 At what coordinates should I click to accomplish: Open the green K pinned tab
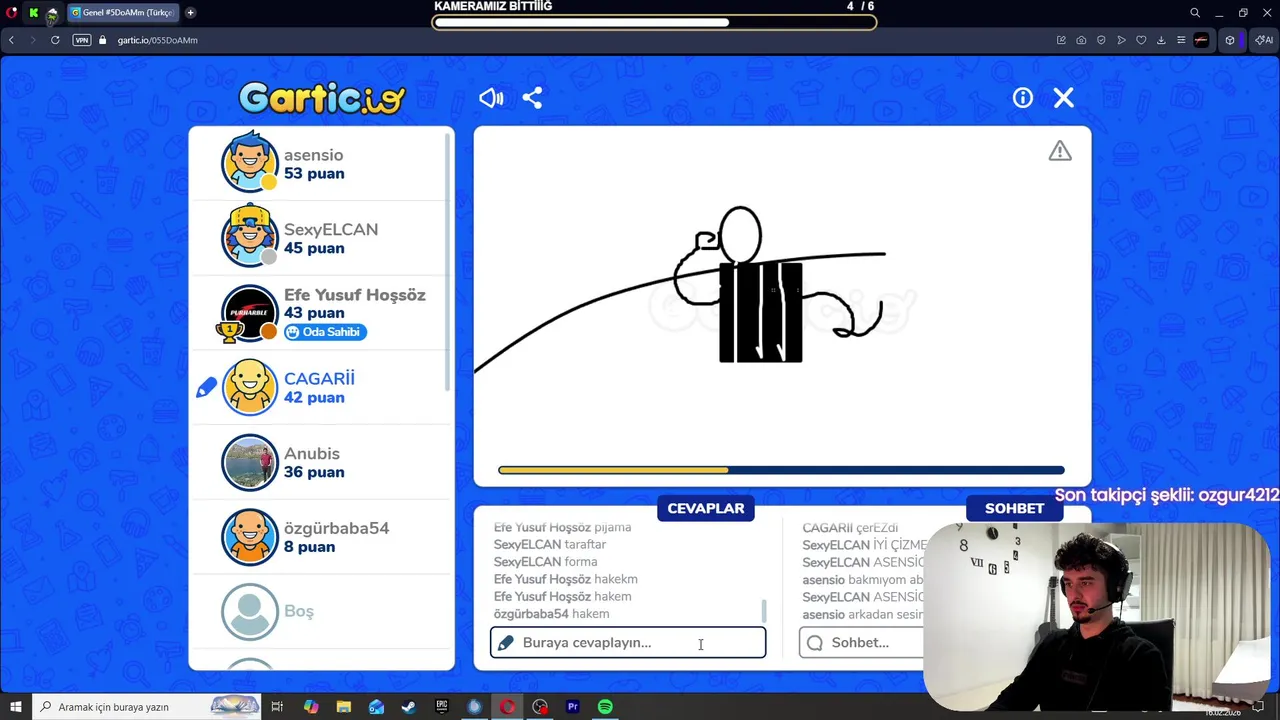pyautogui.click(x=33, y=13)
